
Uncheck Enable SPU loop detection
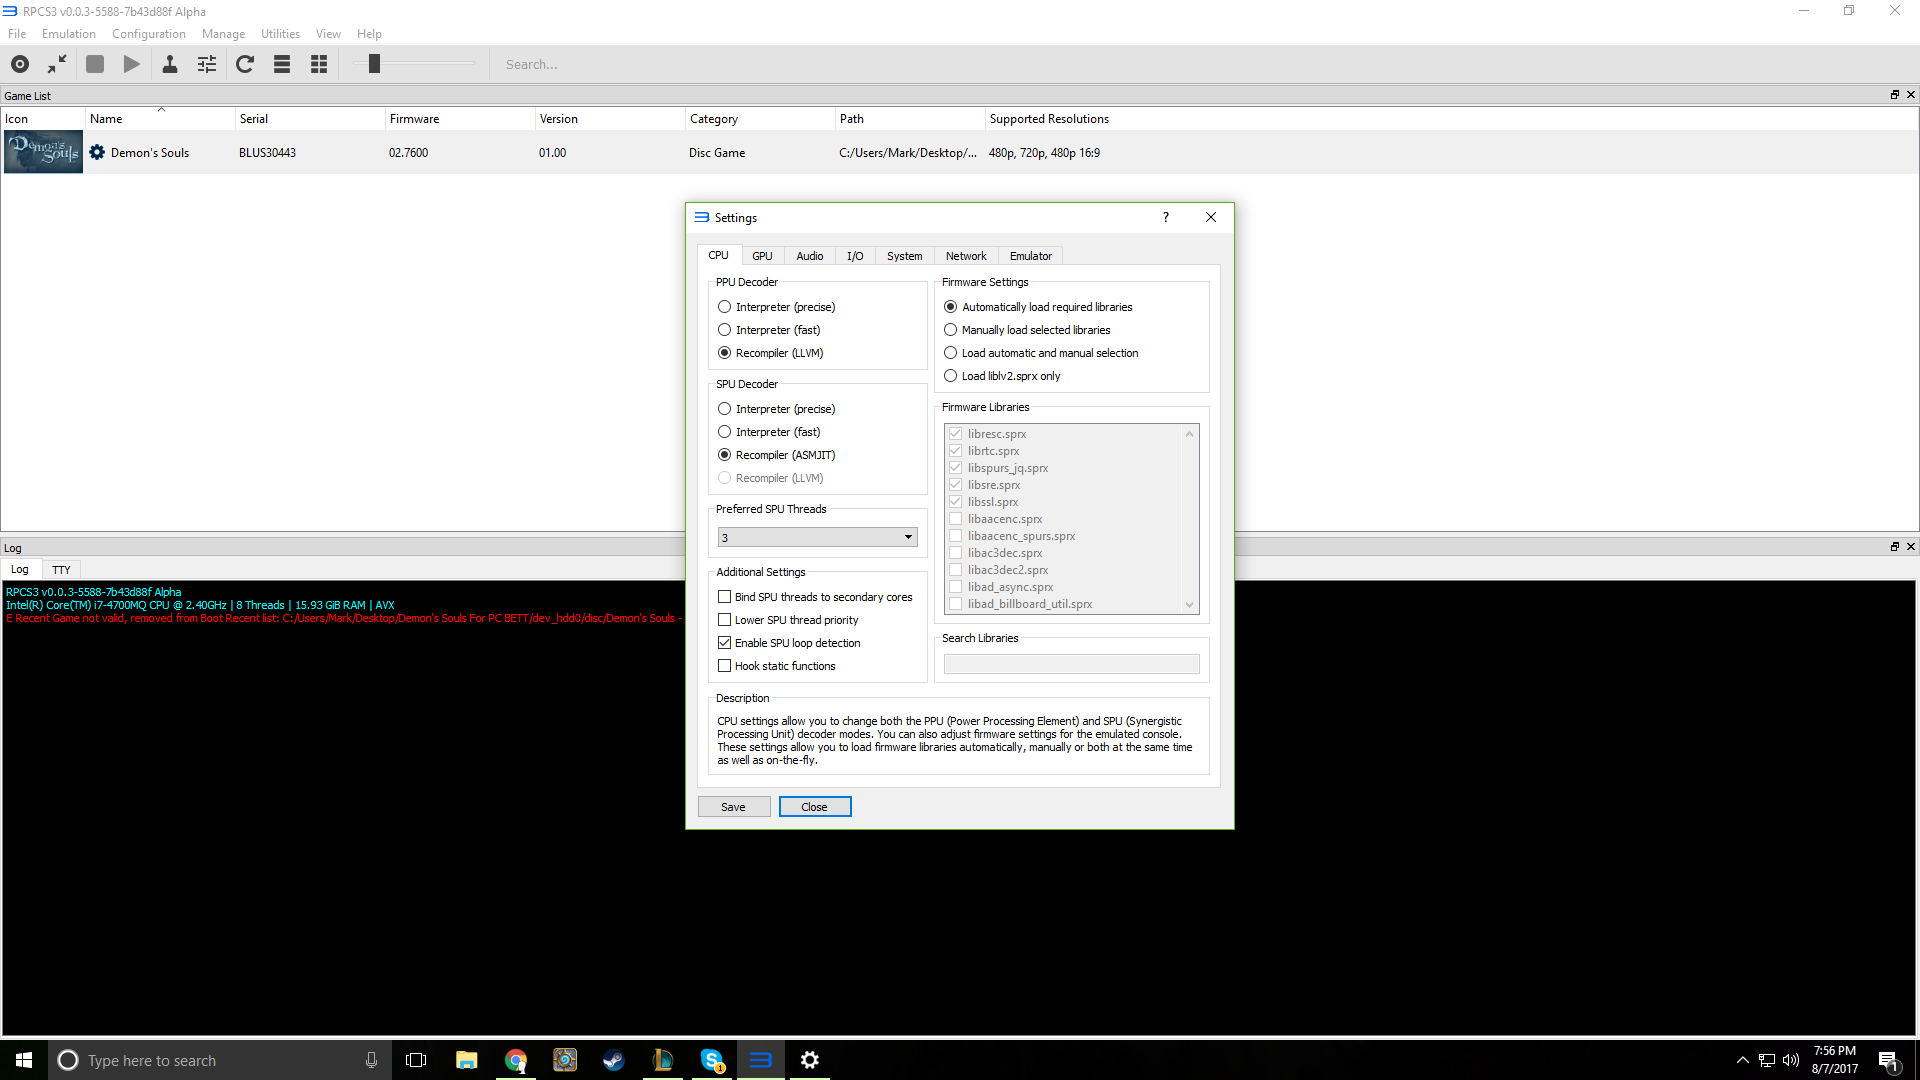click(725, 643)
